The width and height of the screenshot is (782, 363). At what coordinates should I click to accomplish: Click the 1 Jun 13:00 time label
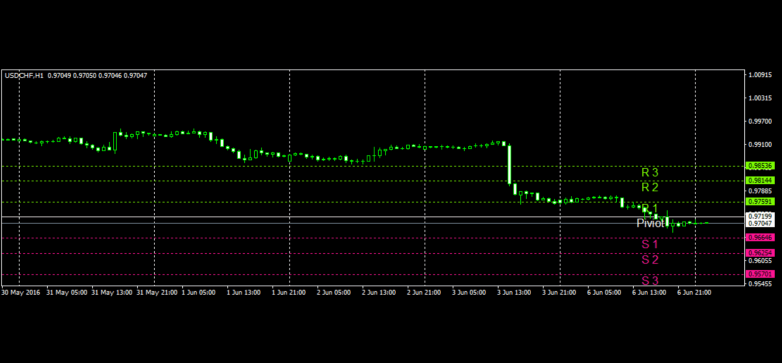(x=244, y=293)
